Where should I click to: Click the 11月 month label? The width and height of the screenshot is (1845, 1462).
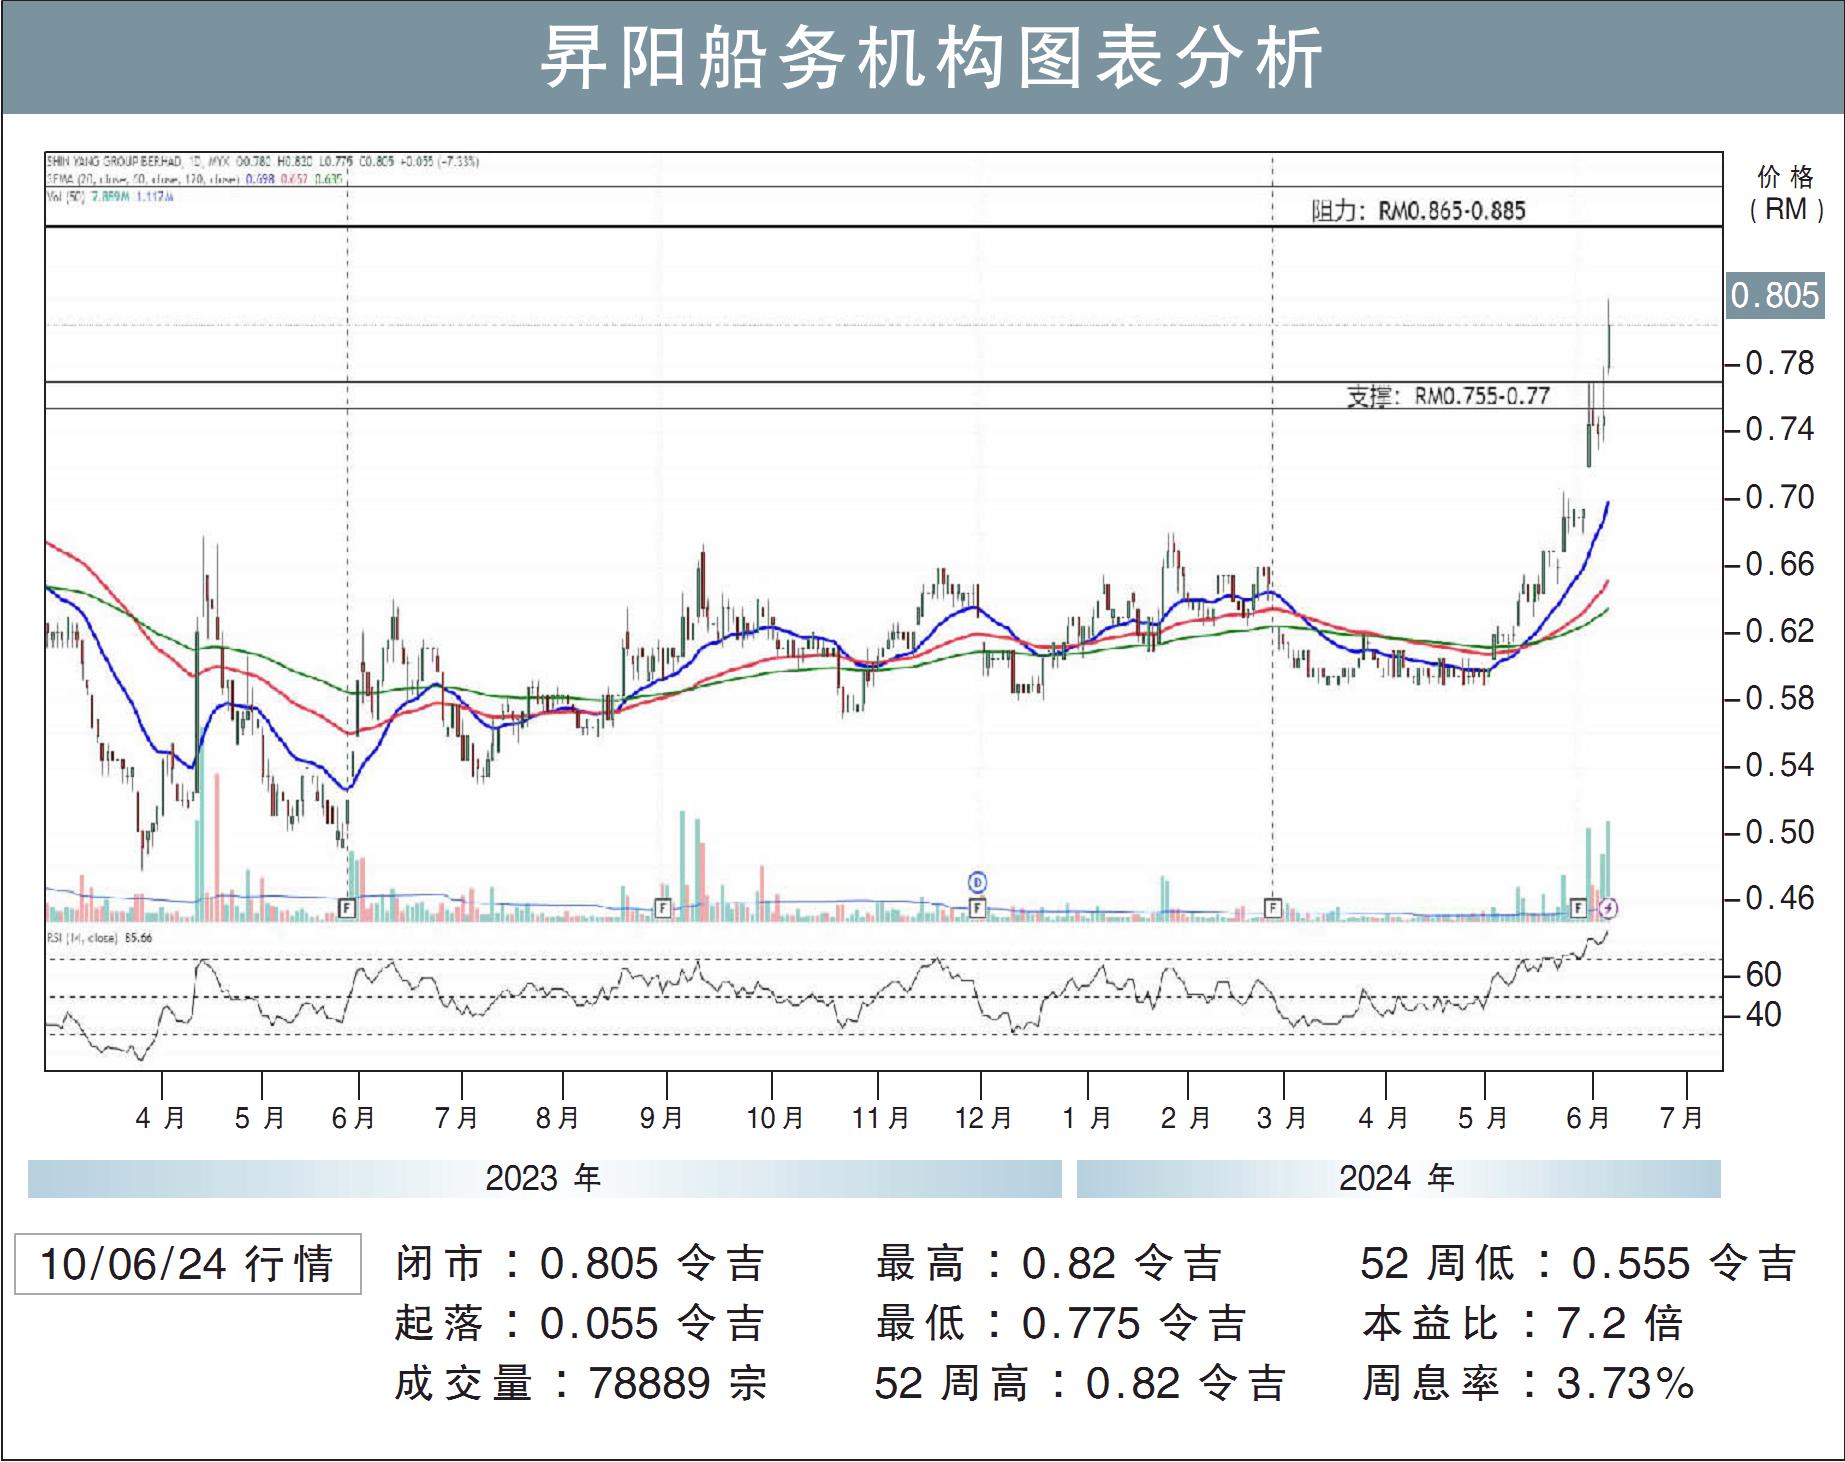(881, 1118)
